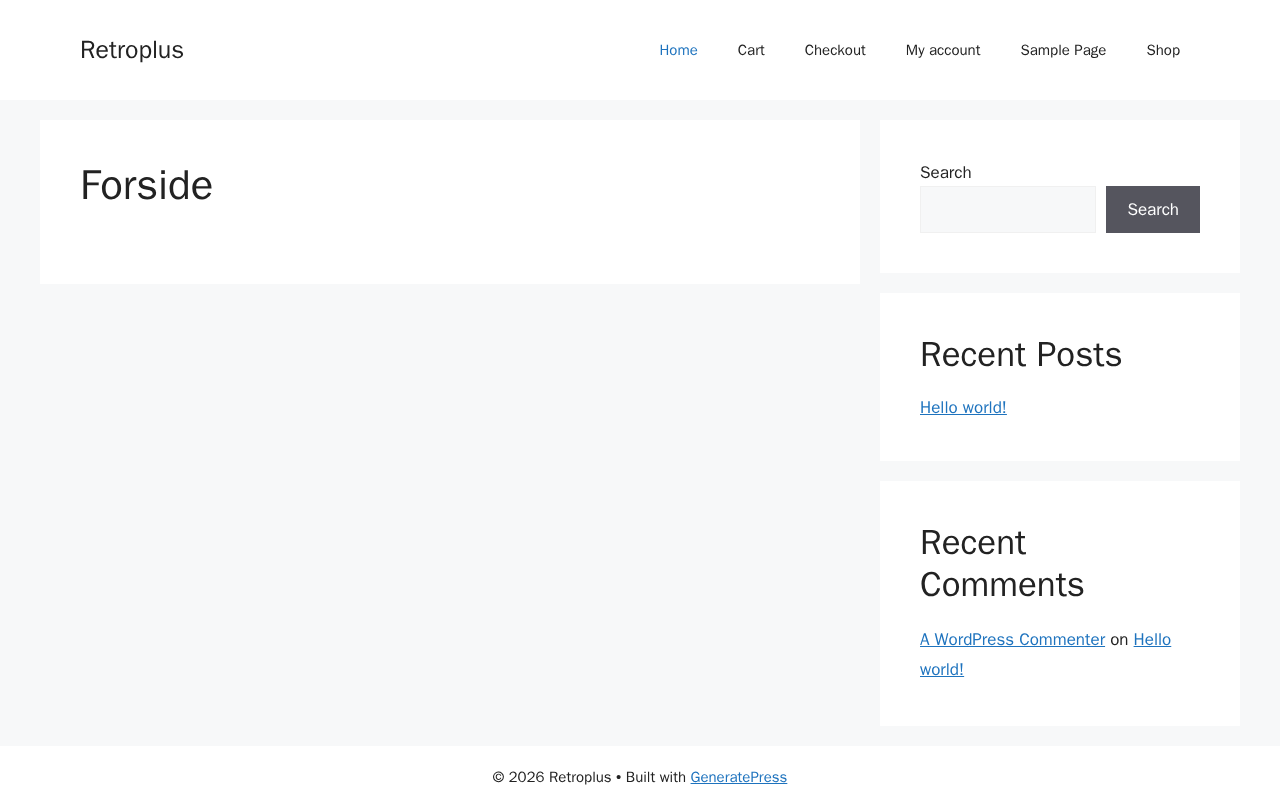Go to the Home menu item
The width and height of the screenshot is (1280, 800).
[x=678, y=50]
